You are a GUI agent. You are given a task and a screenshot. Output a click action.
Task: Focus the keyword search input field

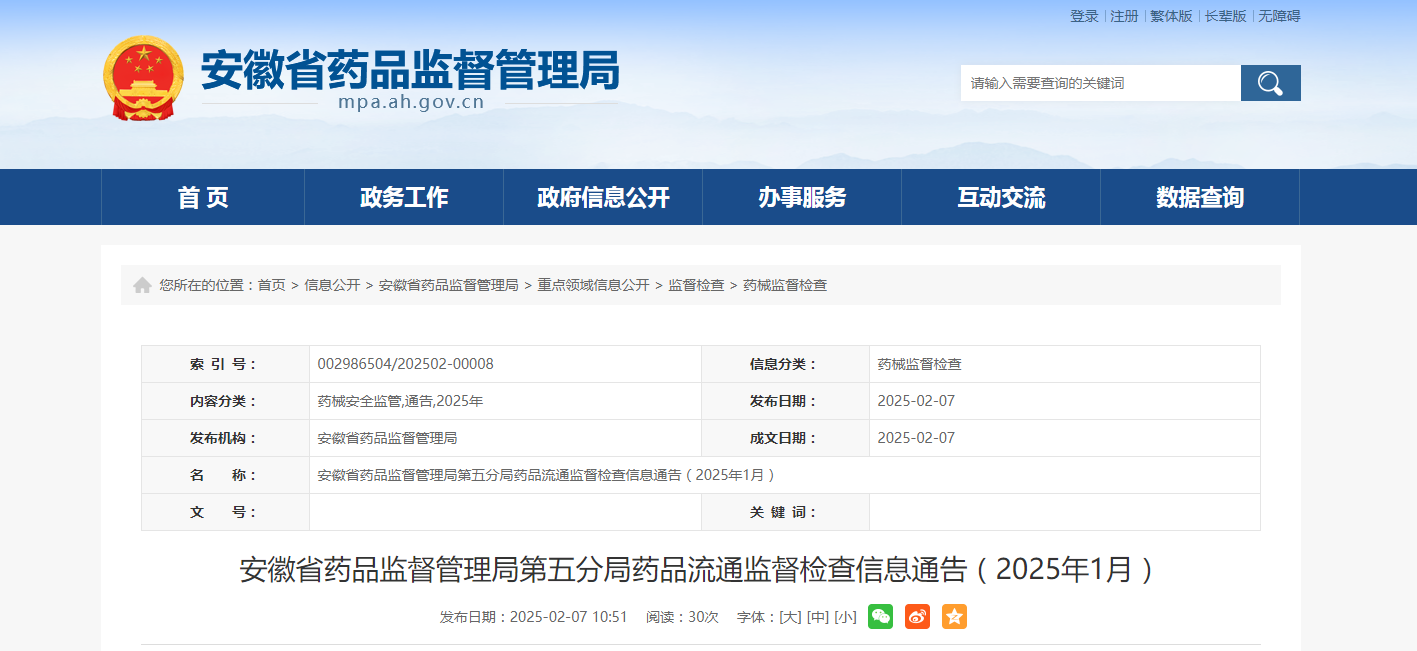tap(1101, 83)
